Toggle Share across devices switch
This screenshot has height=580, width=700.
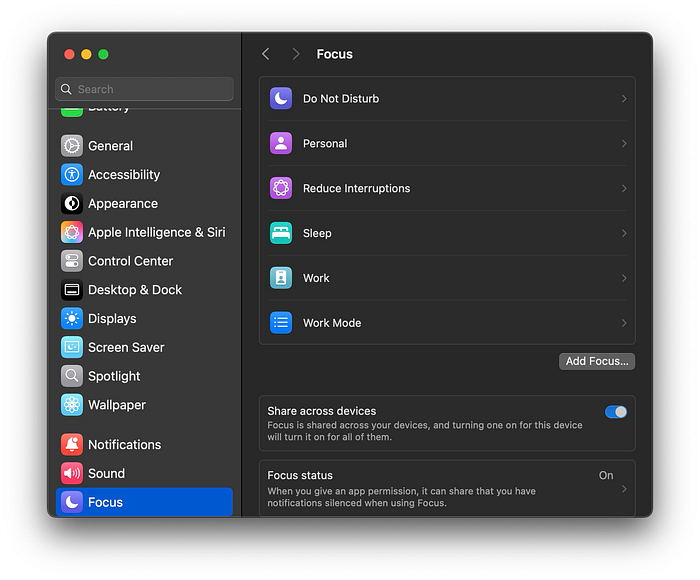click(616, 412)
